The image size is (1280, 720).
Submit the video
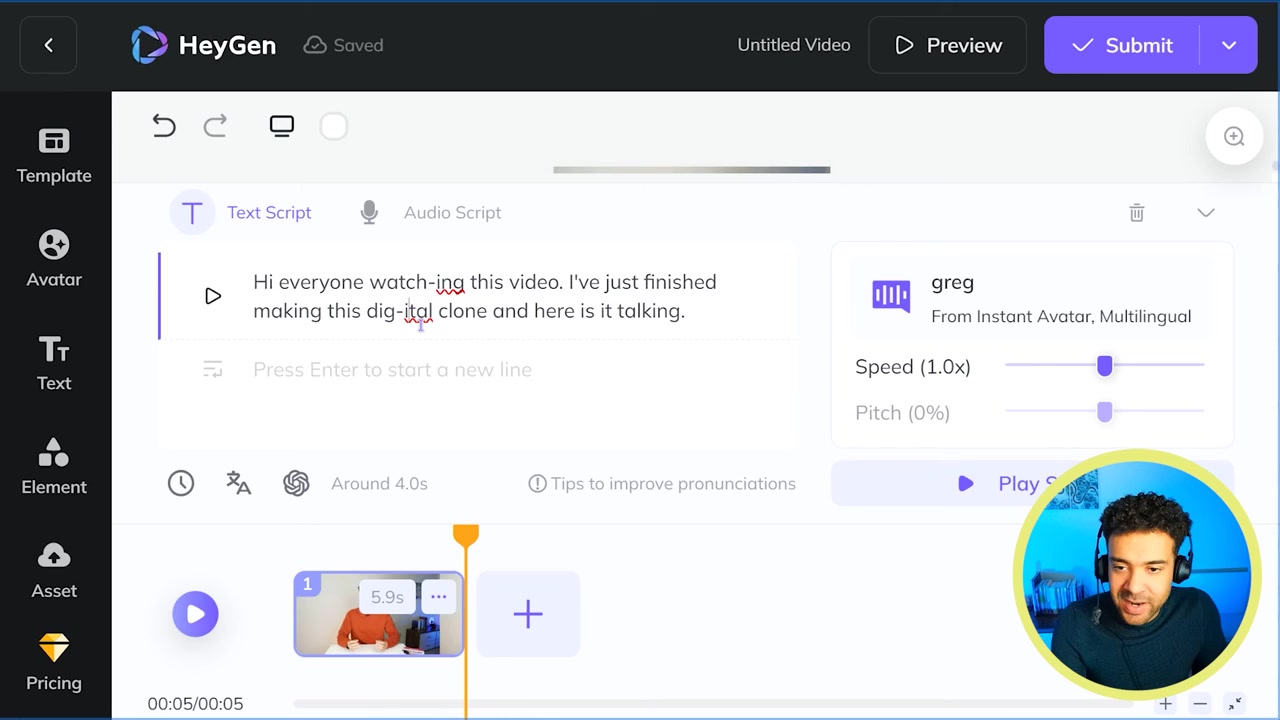coord(1123,45)
